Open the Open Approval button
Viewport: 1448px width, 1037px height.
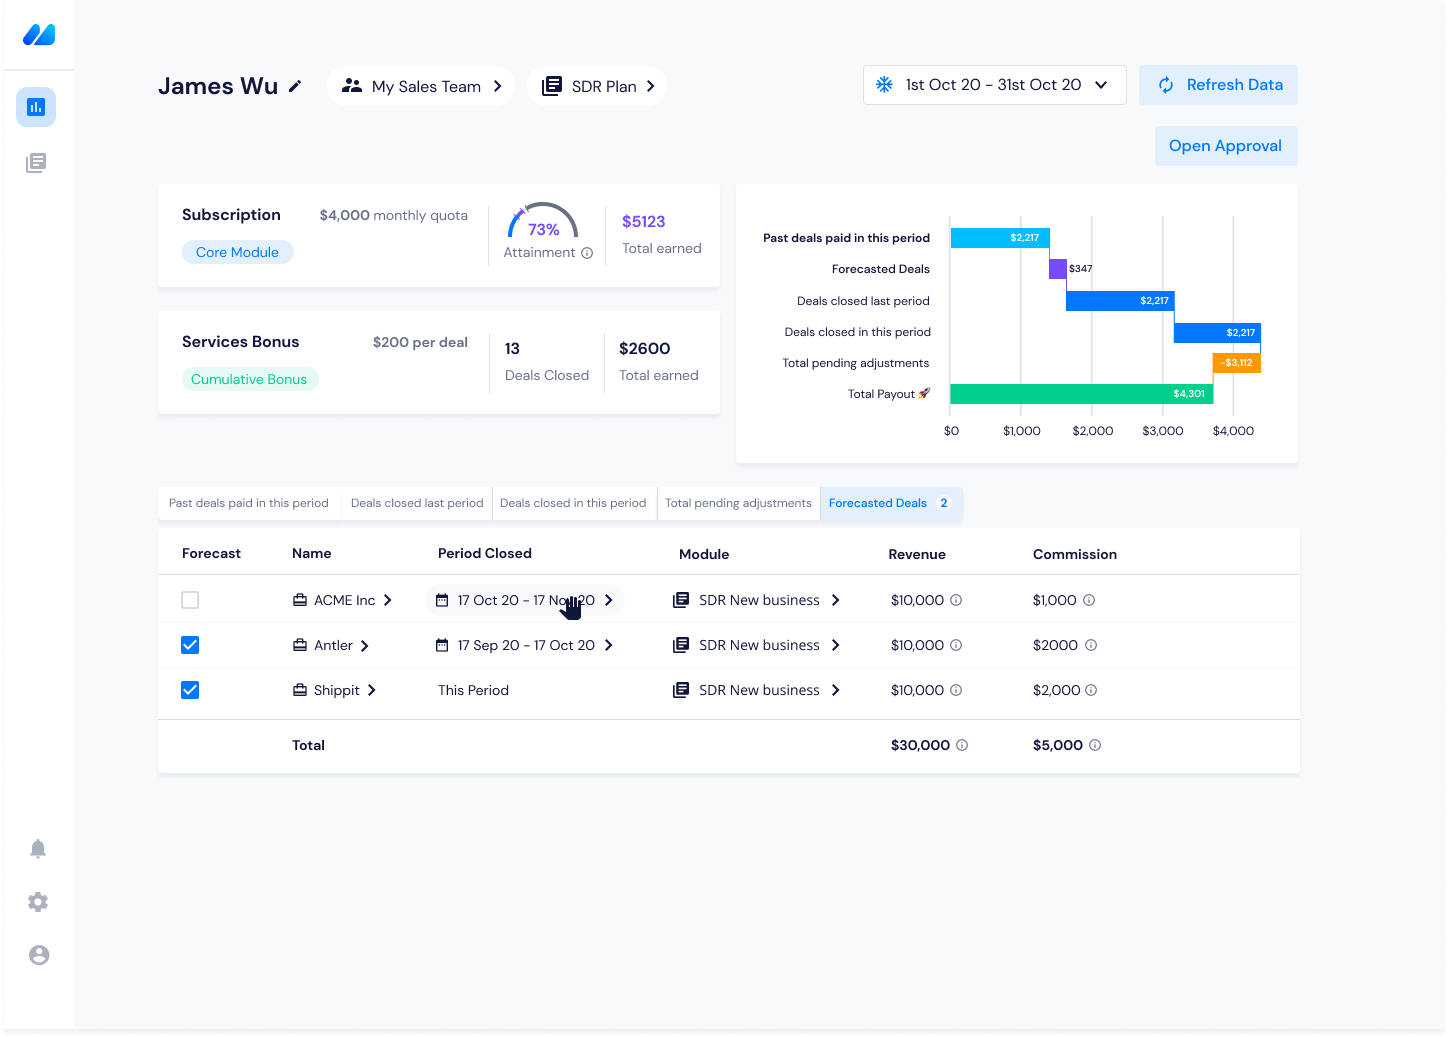(1225, 146)
